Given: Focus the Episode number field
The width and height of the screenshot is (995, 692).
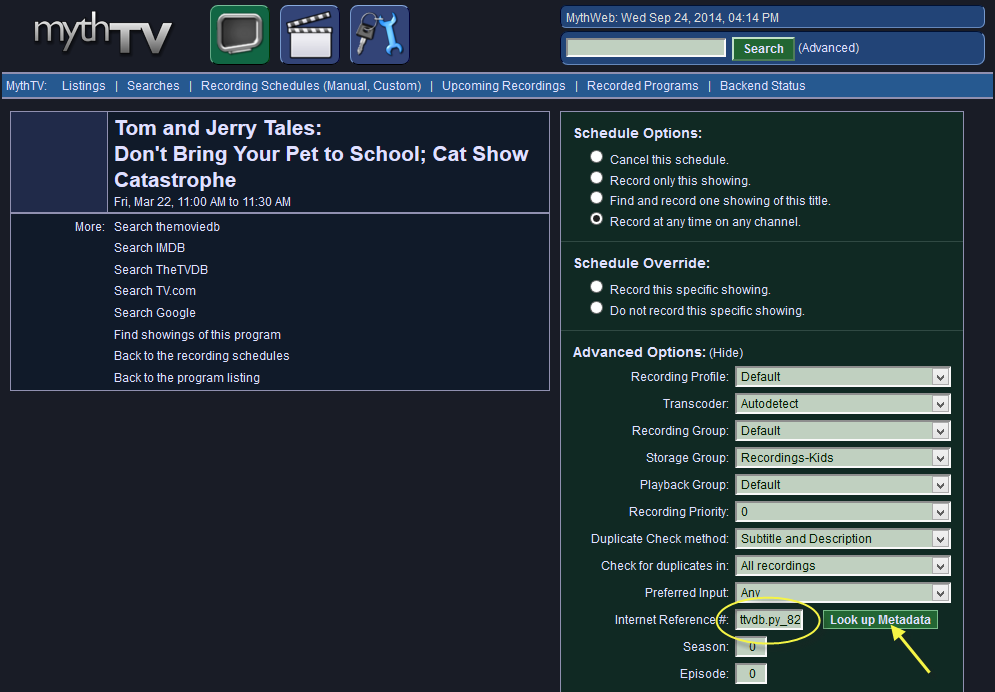Looking at the screenshot, I should [x=751, y=674].
